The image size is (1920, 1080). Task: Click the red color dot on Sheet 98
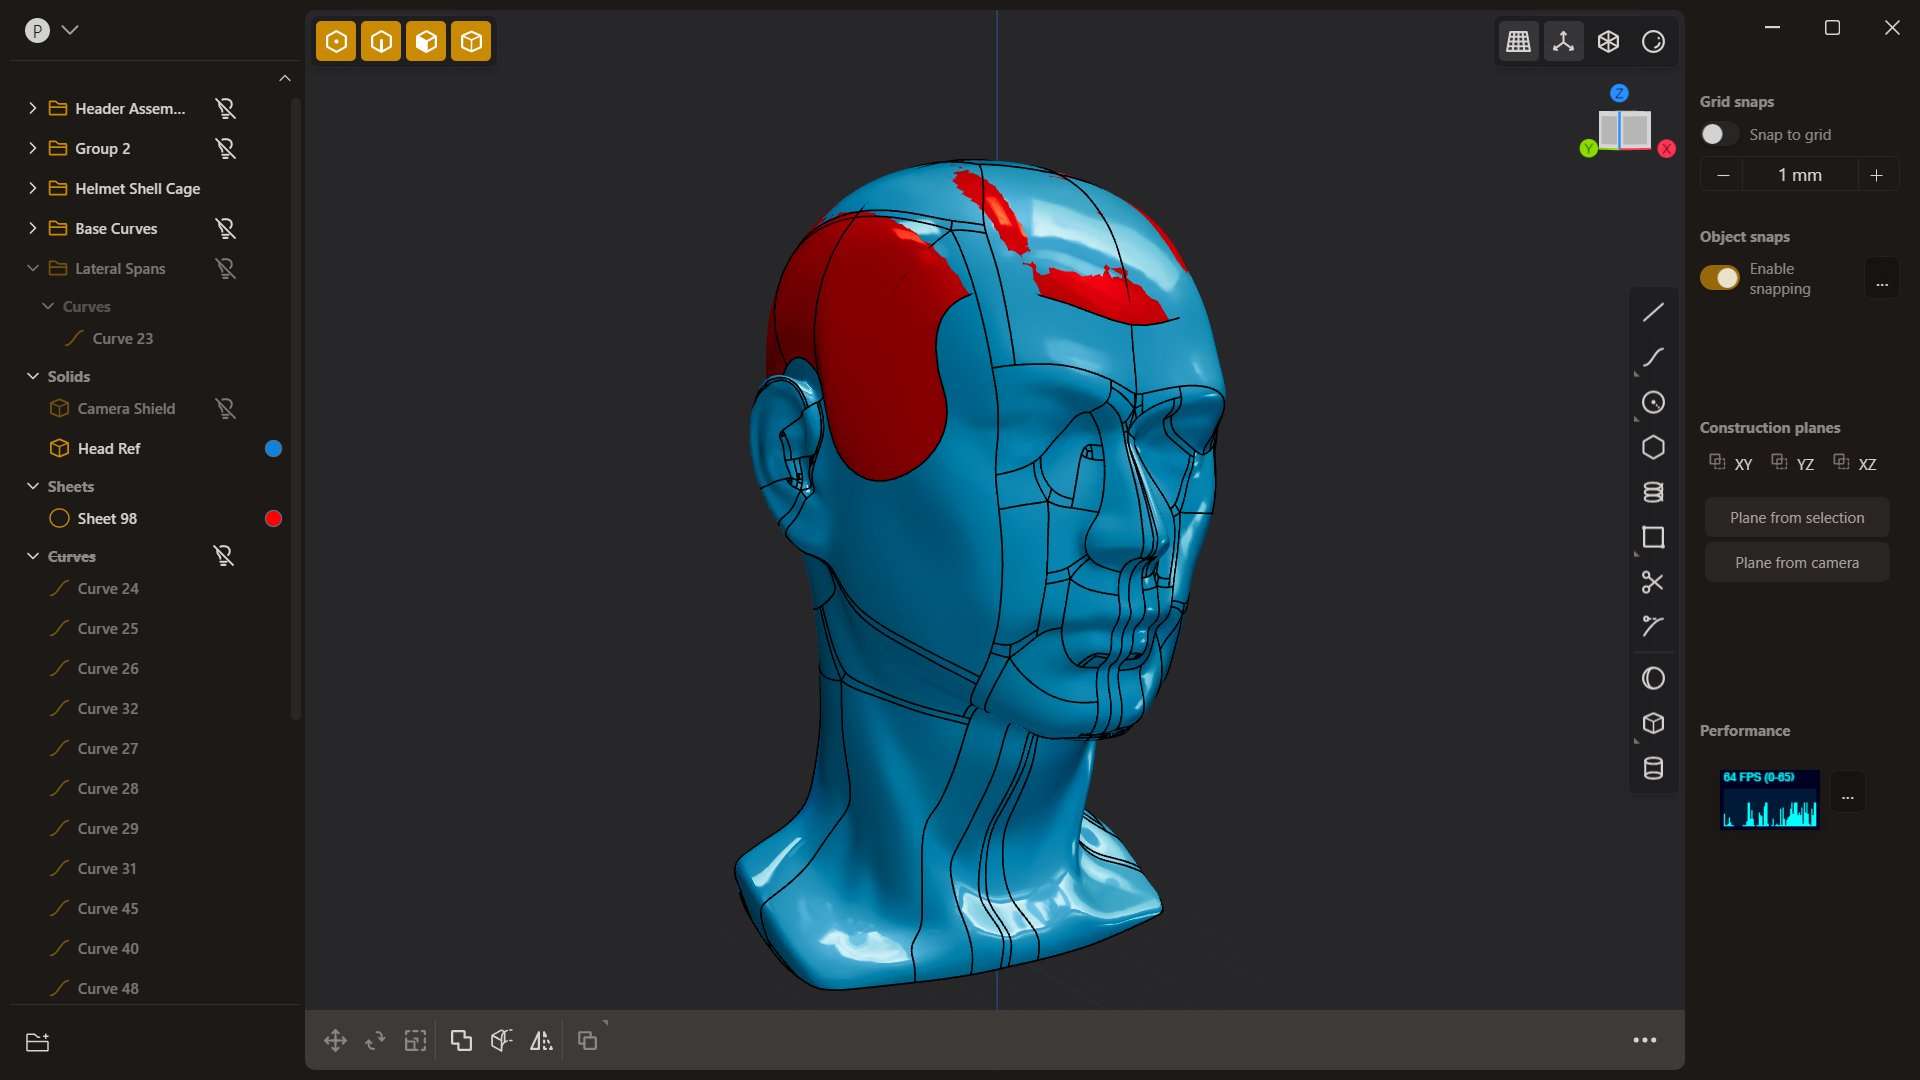pos(273,518)
